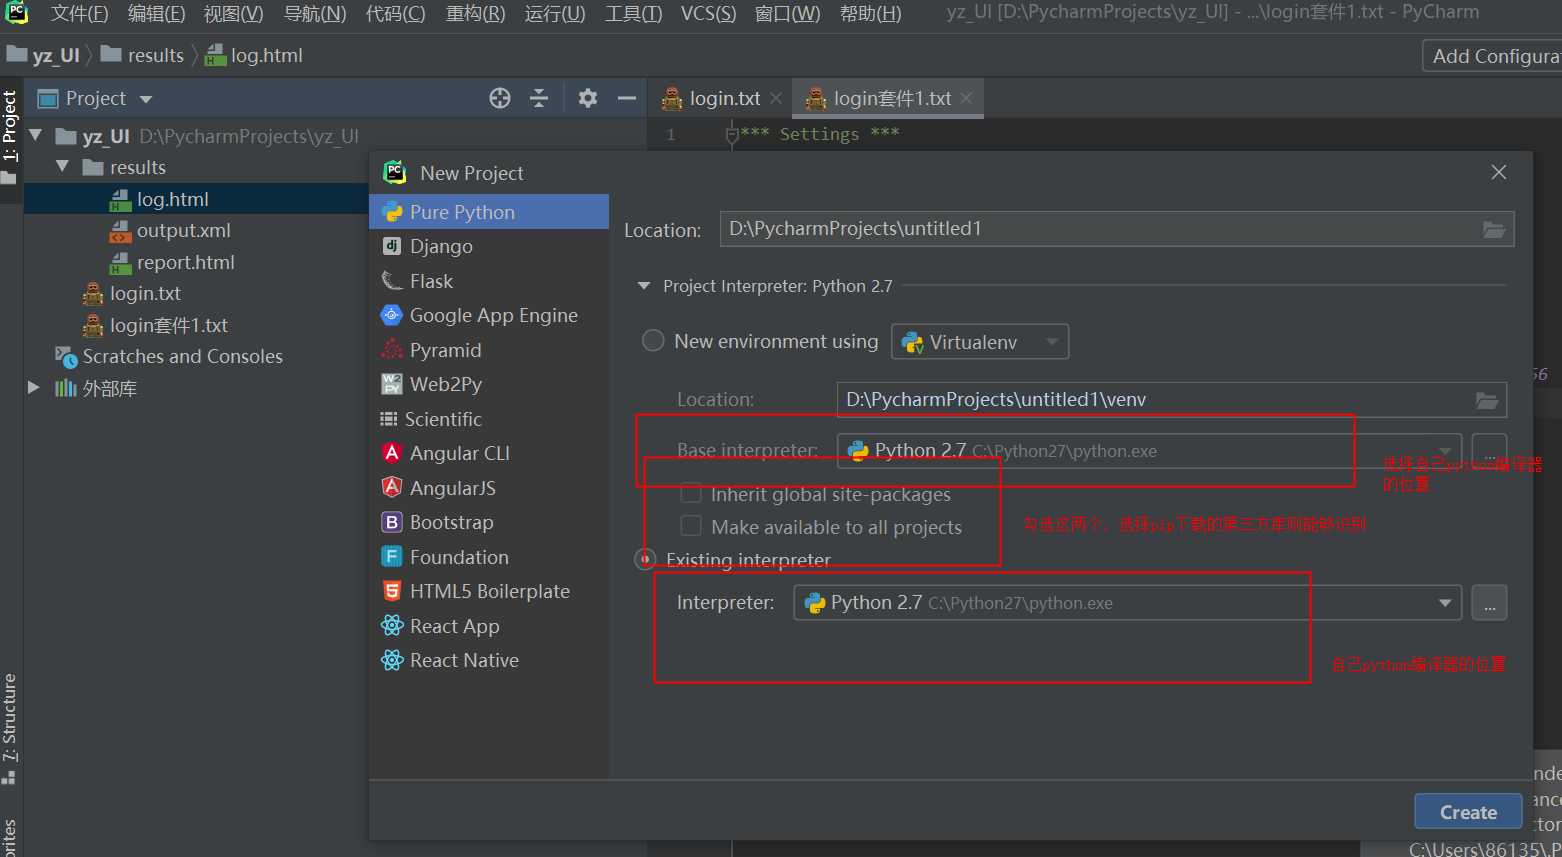
Task: Open the 重构(R) menu
Action: click(x=475, y=14)
